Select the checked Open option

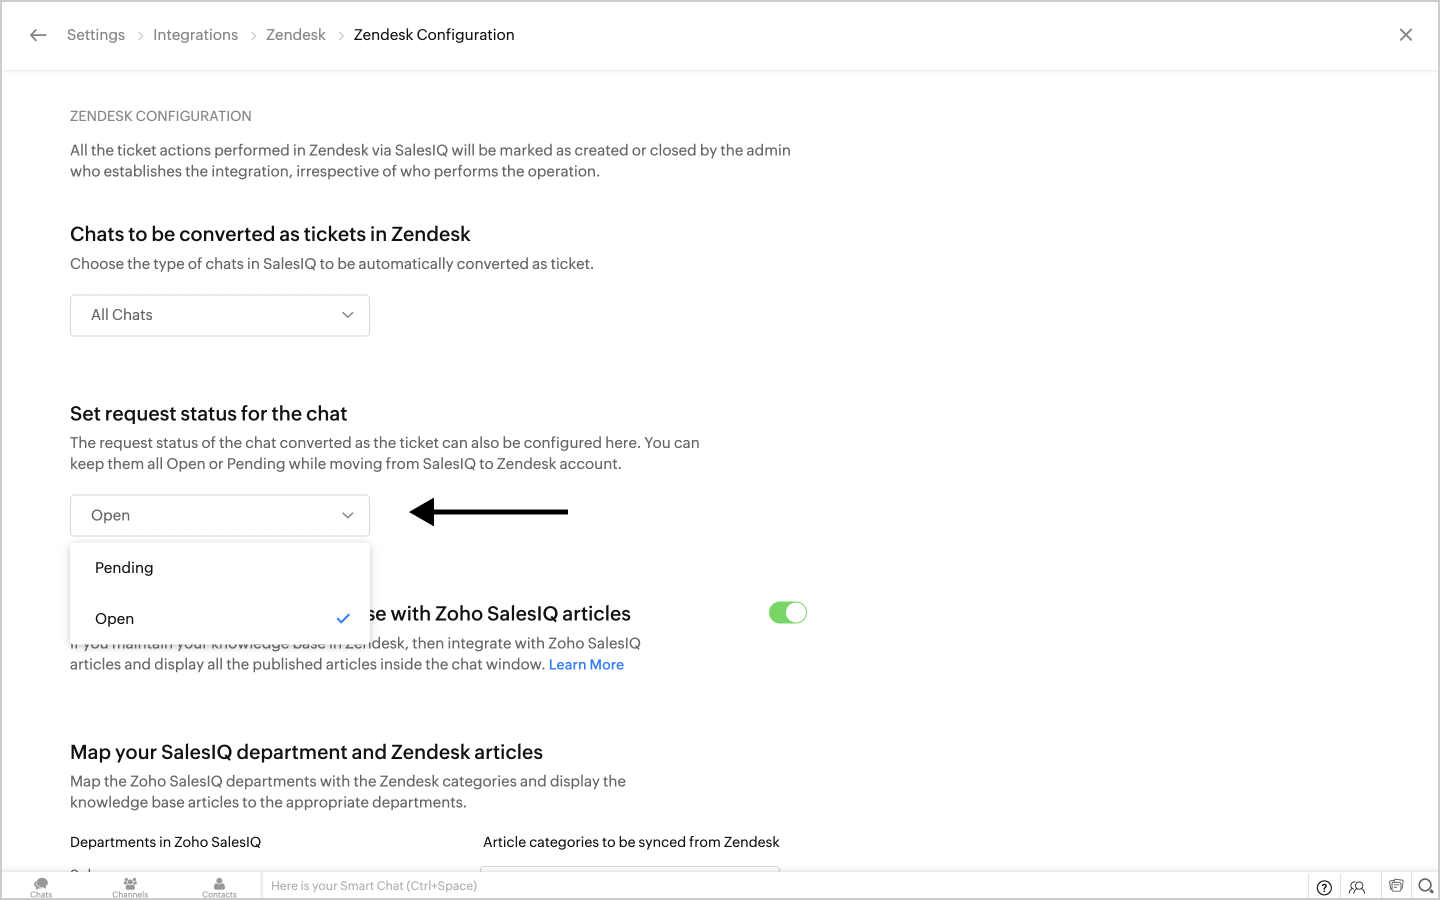(x=115, y=619)
